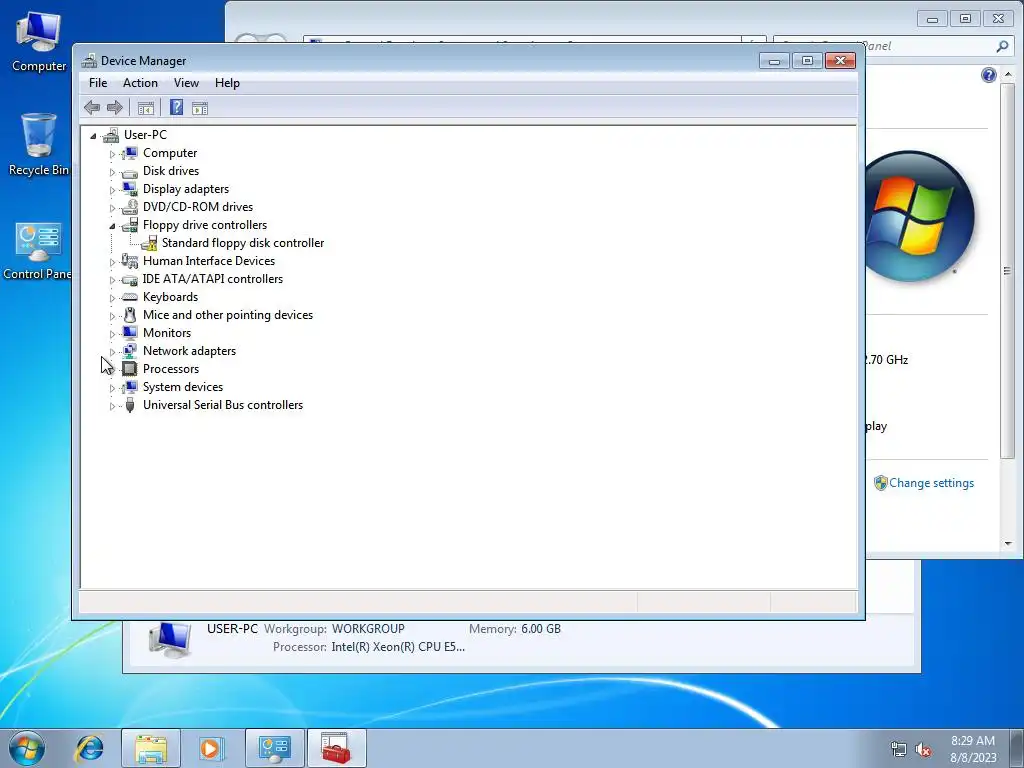Click the Keyboards category icon
The height and width of the screenshot is (768, 1024).
click(x=130, y=297)
